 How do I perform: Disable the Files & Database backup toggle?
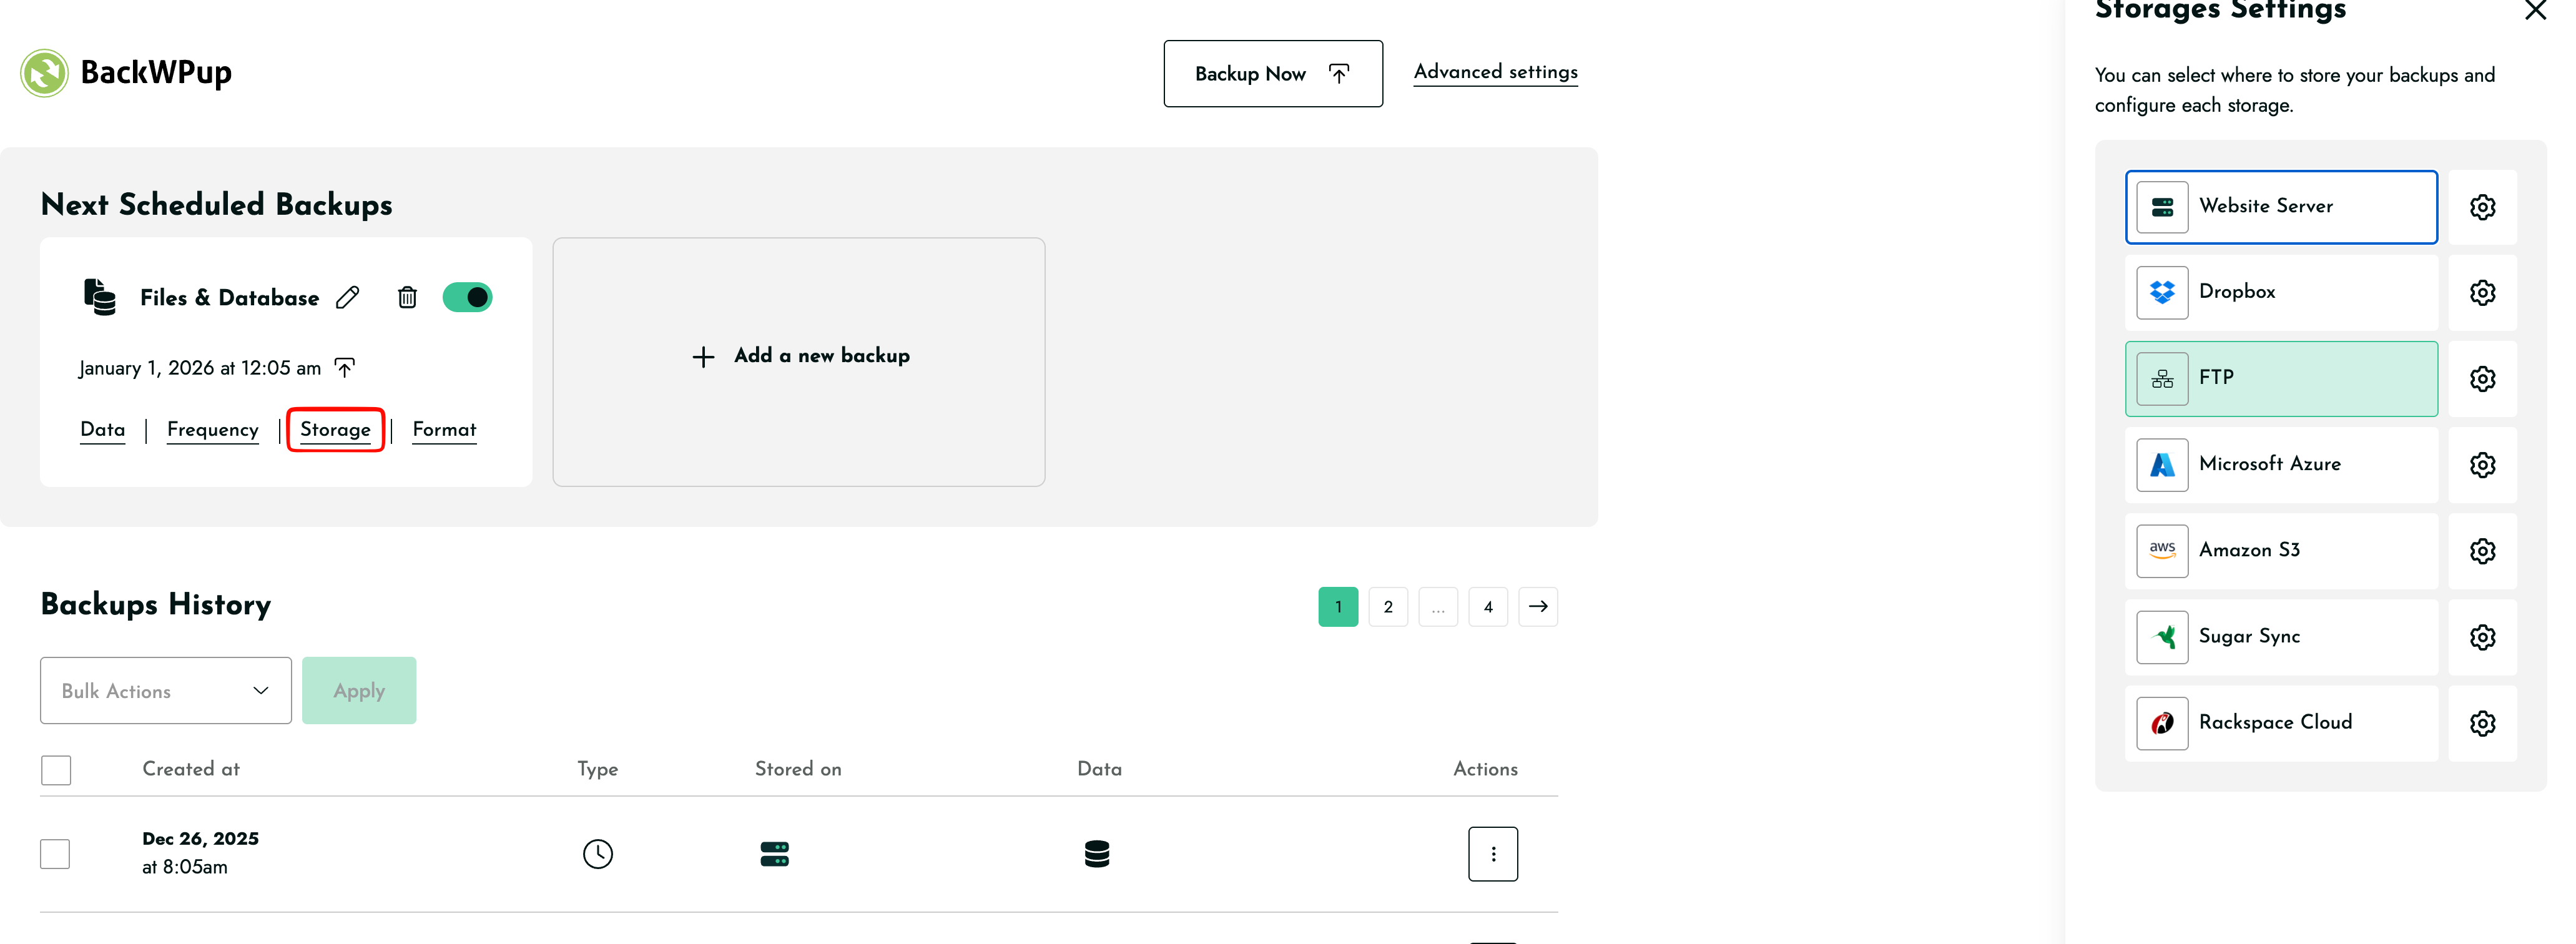[467, 297]
